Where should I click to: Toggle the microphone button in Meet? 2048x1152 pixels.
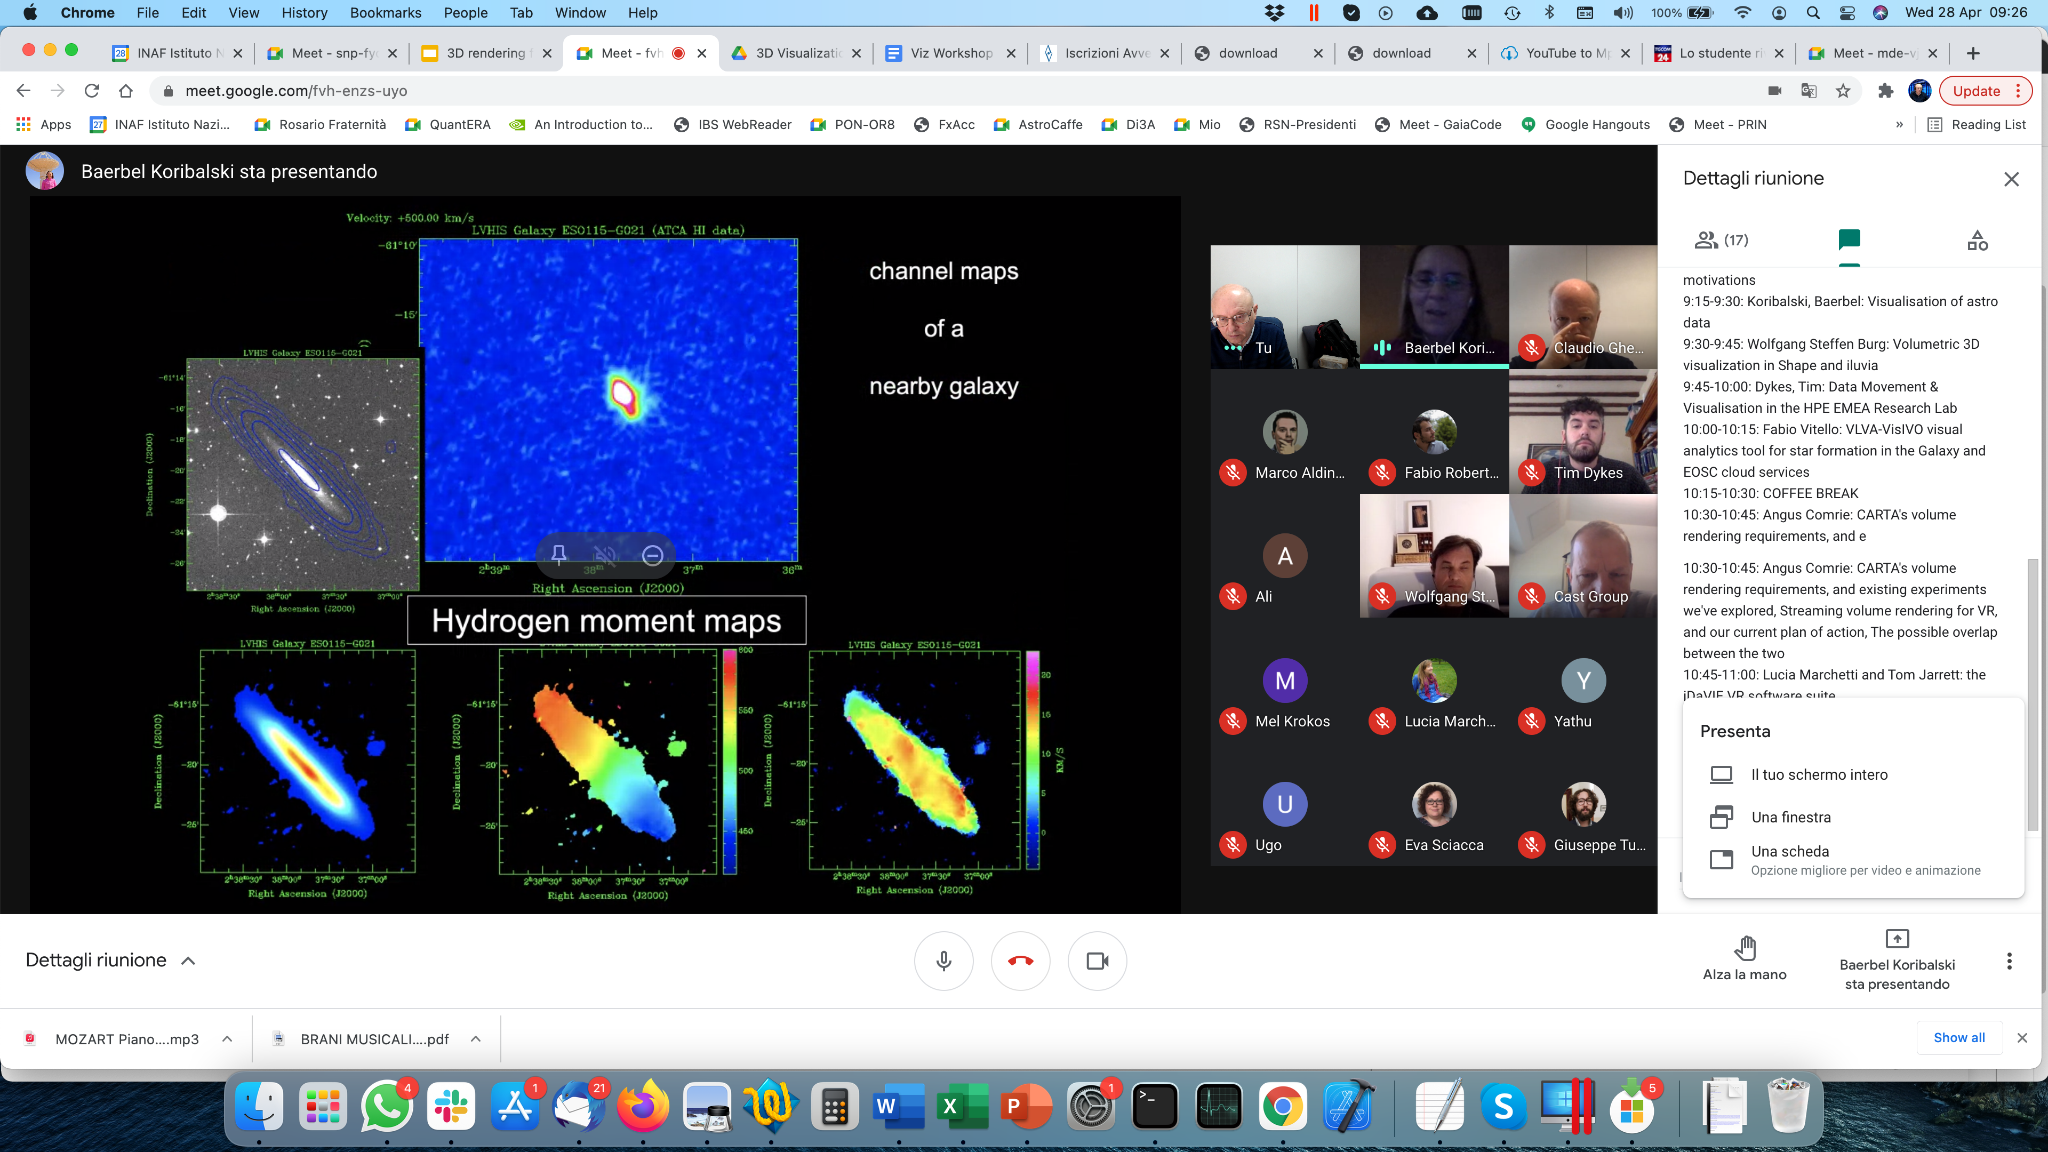click(943, 961)
